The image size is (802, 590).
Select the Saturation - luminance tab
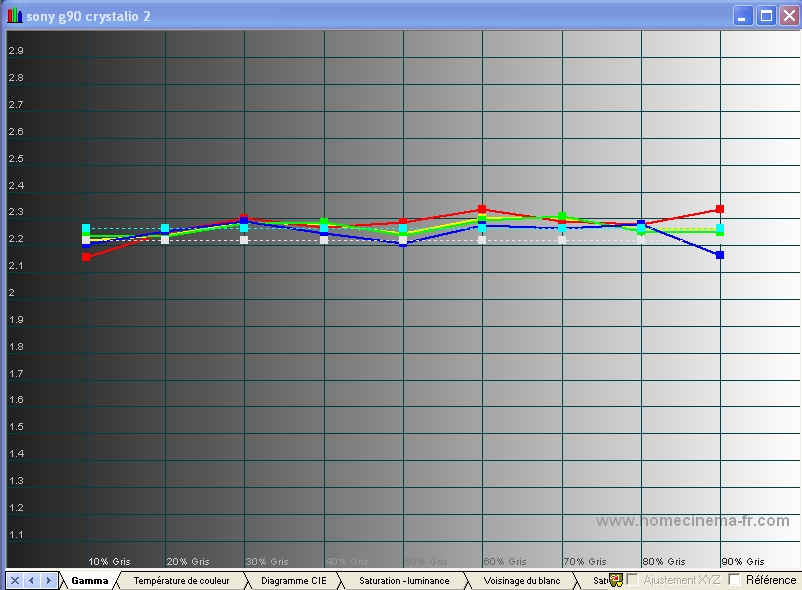point(404,581)
